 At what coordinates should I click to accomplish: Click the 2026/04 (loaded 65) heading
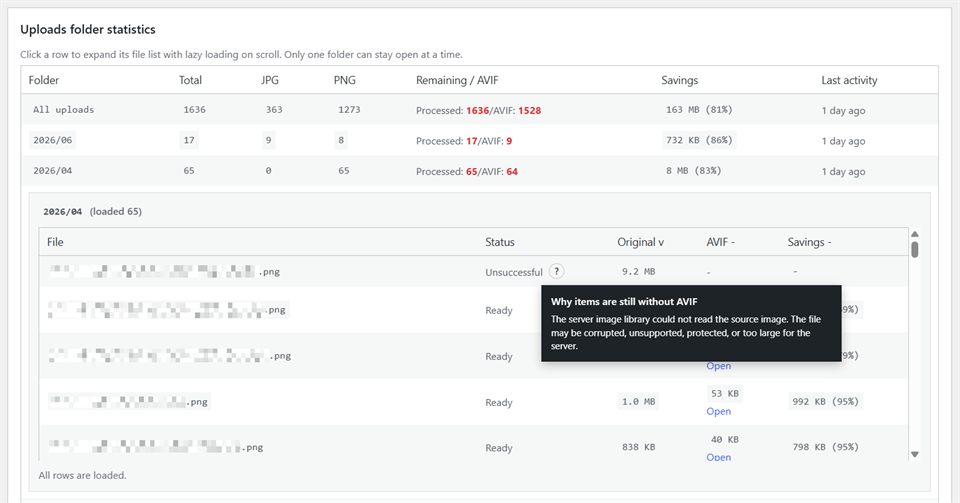tap(92, 212)
